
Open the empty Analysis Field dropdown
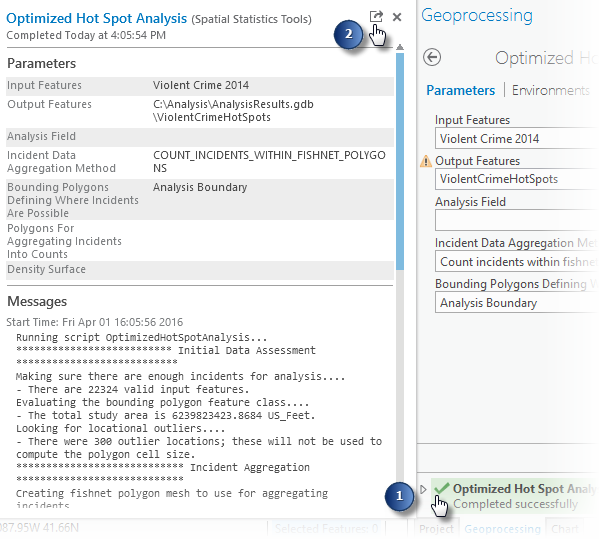pyautogui.click(x=516, y=220)
